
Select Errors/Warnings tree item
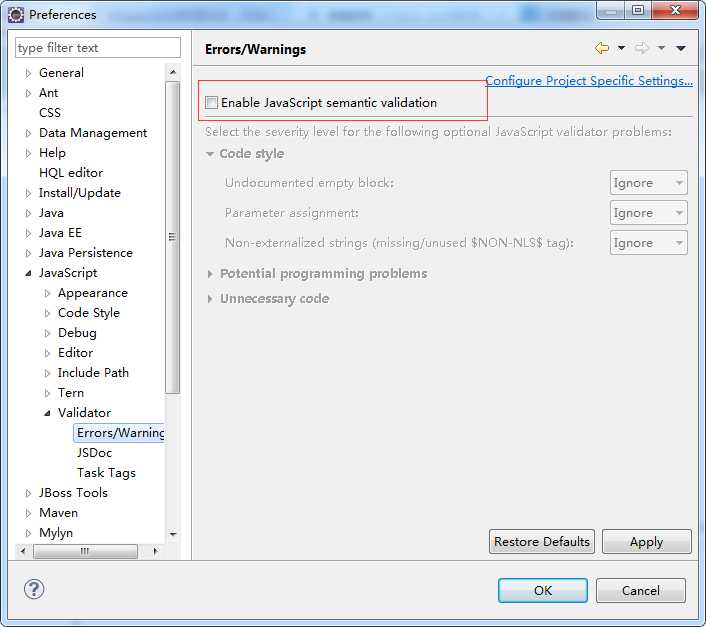coord(120,433)
